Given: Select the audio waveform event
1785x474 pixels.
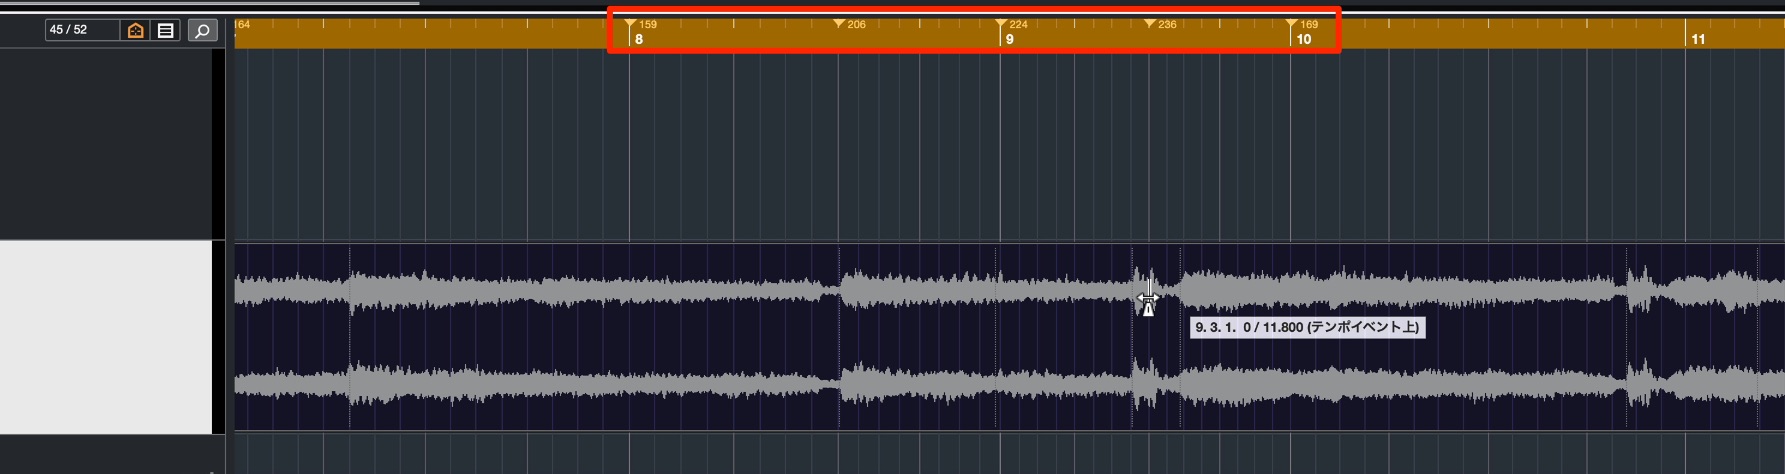Looking at the screenshot, I should (1009, 338).
